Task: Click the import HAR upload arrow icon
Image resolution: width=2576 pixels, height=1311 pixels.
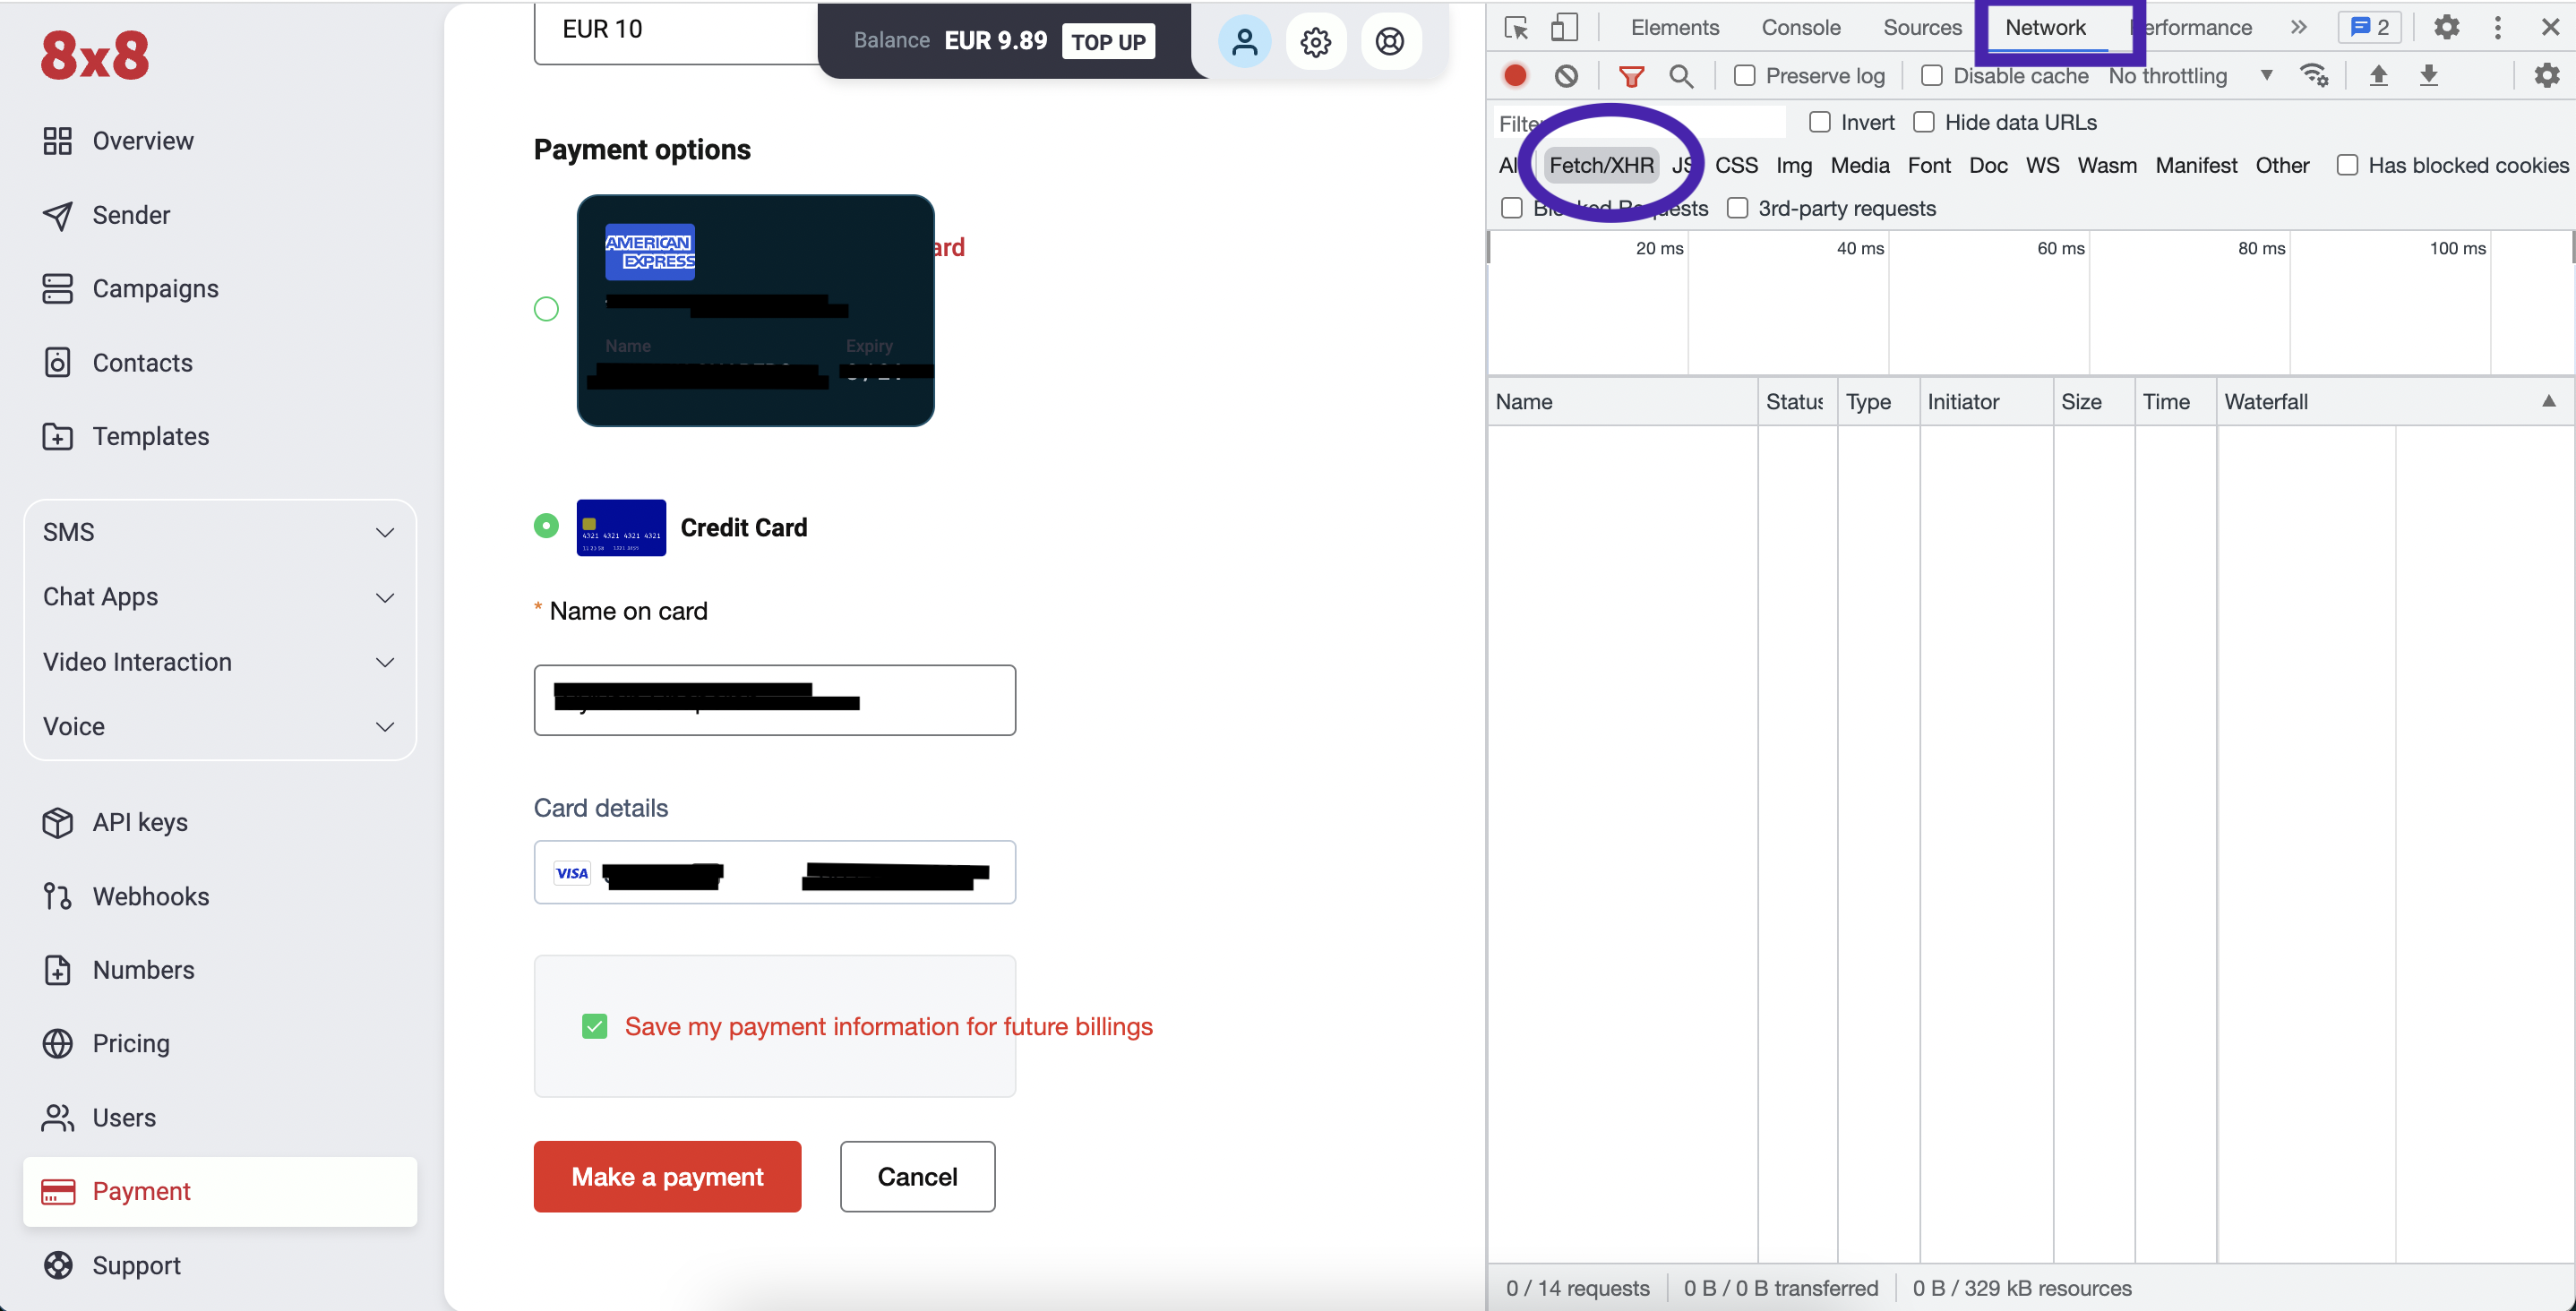Action: point(2378,75)
